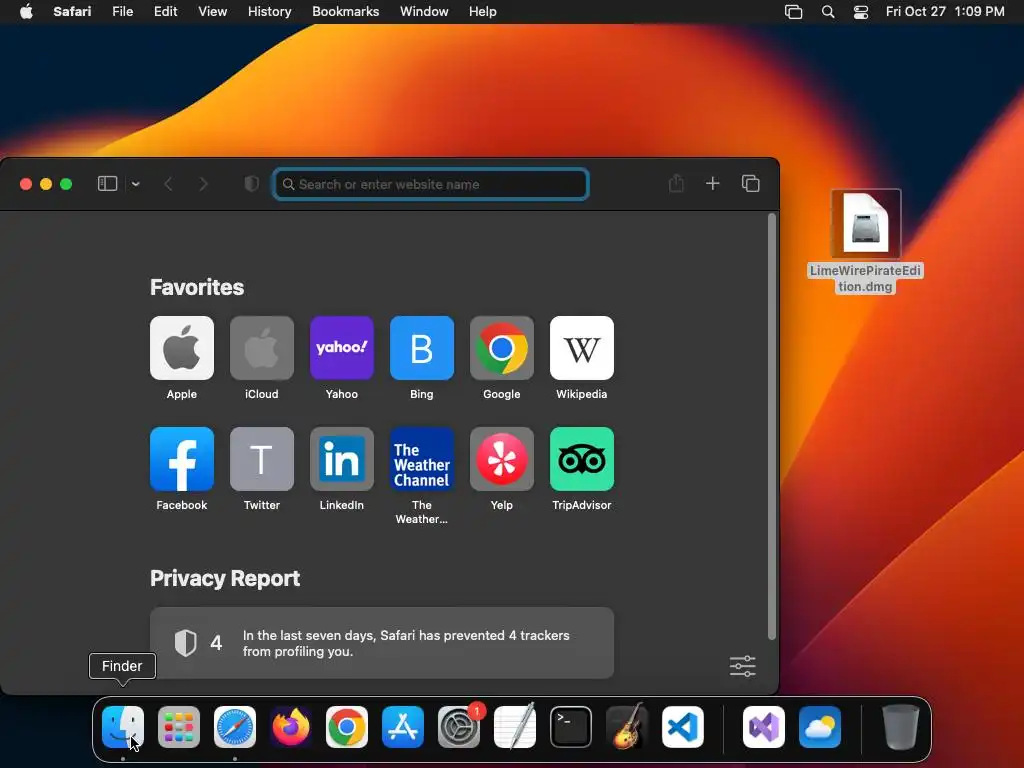Open the TripAdvisor favorite
This screenshot has height=768, width=1024.
pos(582,459)
